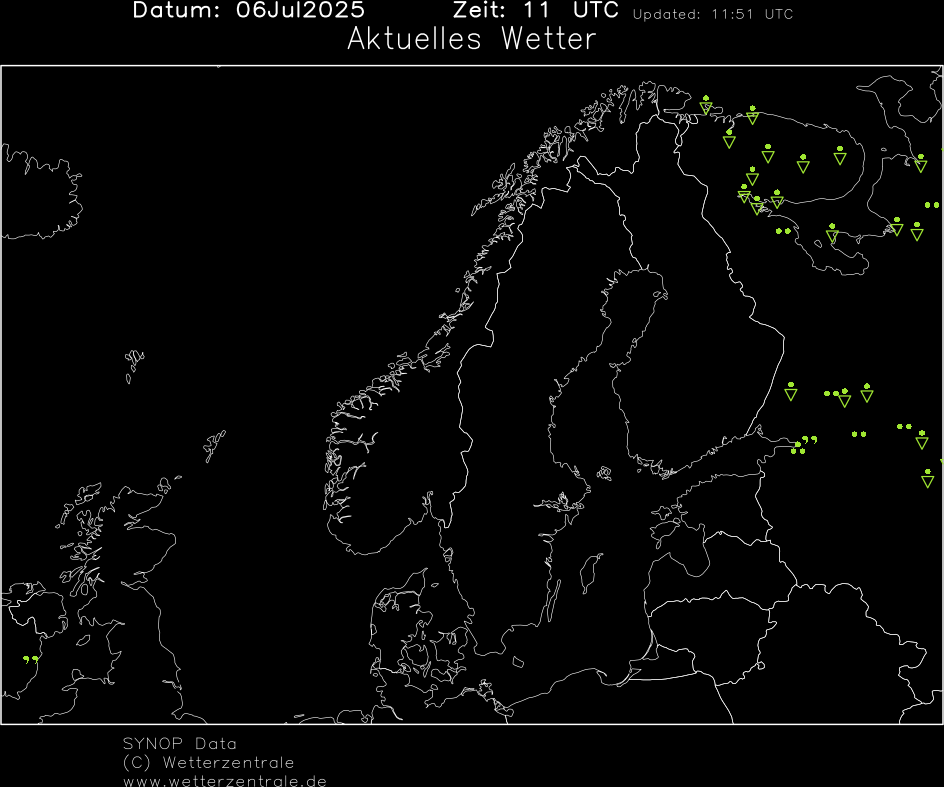
Task: Click the southernmost shower symbol at the right map edge
Action: click(x=928, y=478)
